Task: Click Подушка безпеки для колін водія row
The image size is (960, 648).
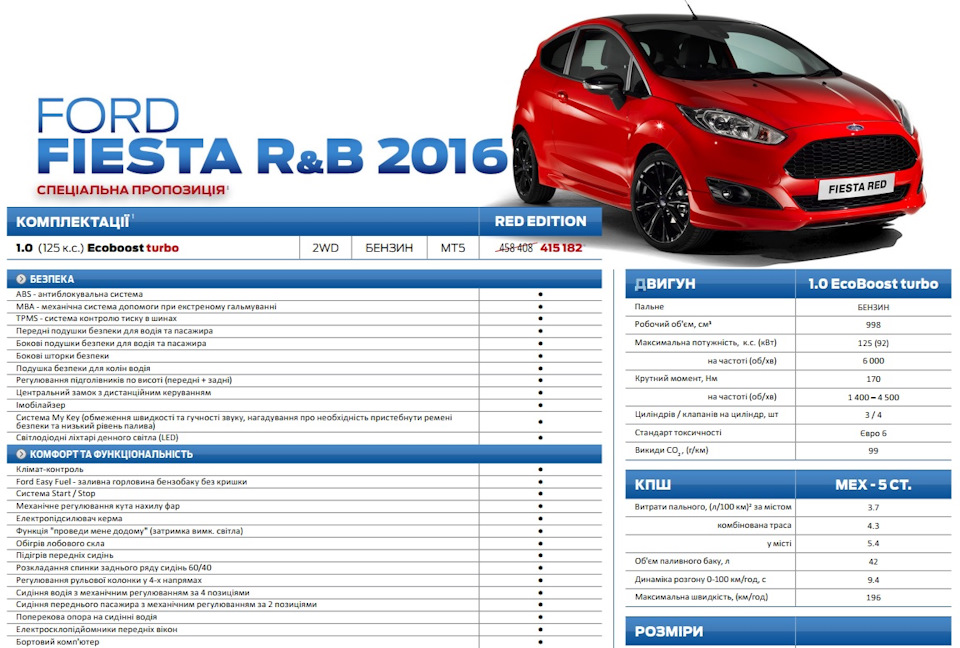Action: (304, 368)
